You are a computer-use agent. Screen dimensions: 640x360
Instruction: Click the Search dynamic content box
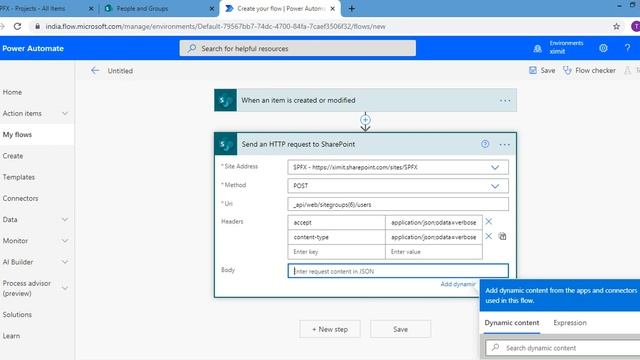click(563, 348)
